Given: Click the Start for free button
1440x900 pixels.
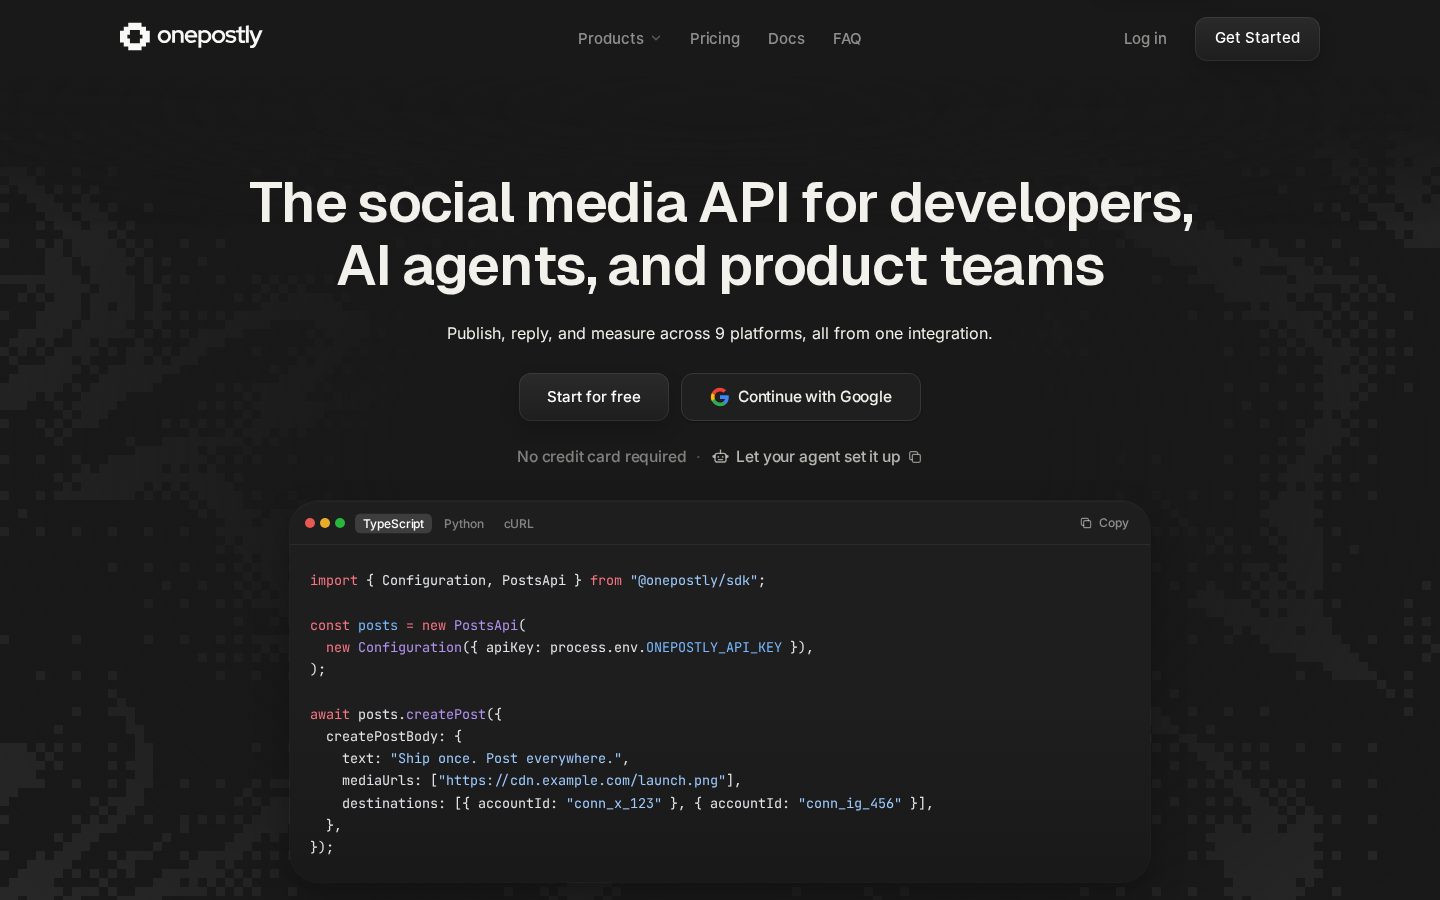Looking at the screenshot, I should [x=594, y=397].
